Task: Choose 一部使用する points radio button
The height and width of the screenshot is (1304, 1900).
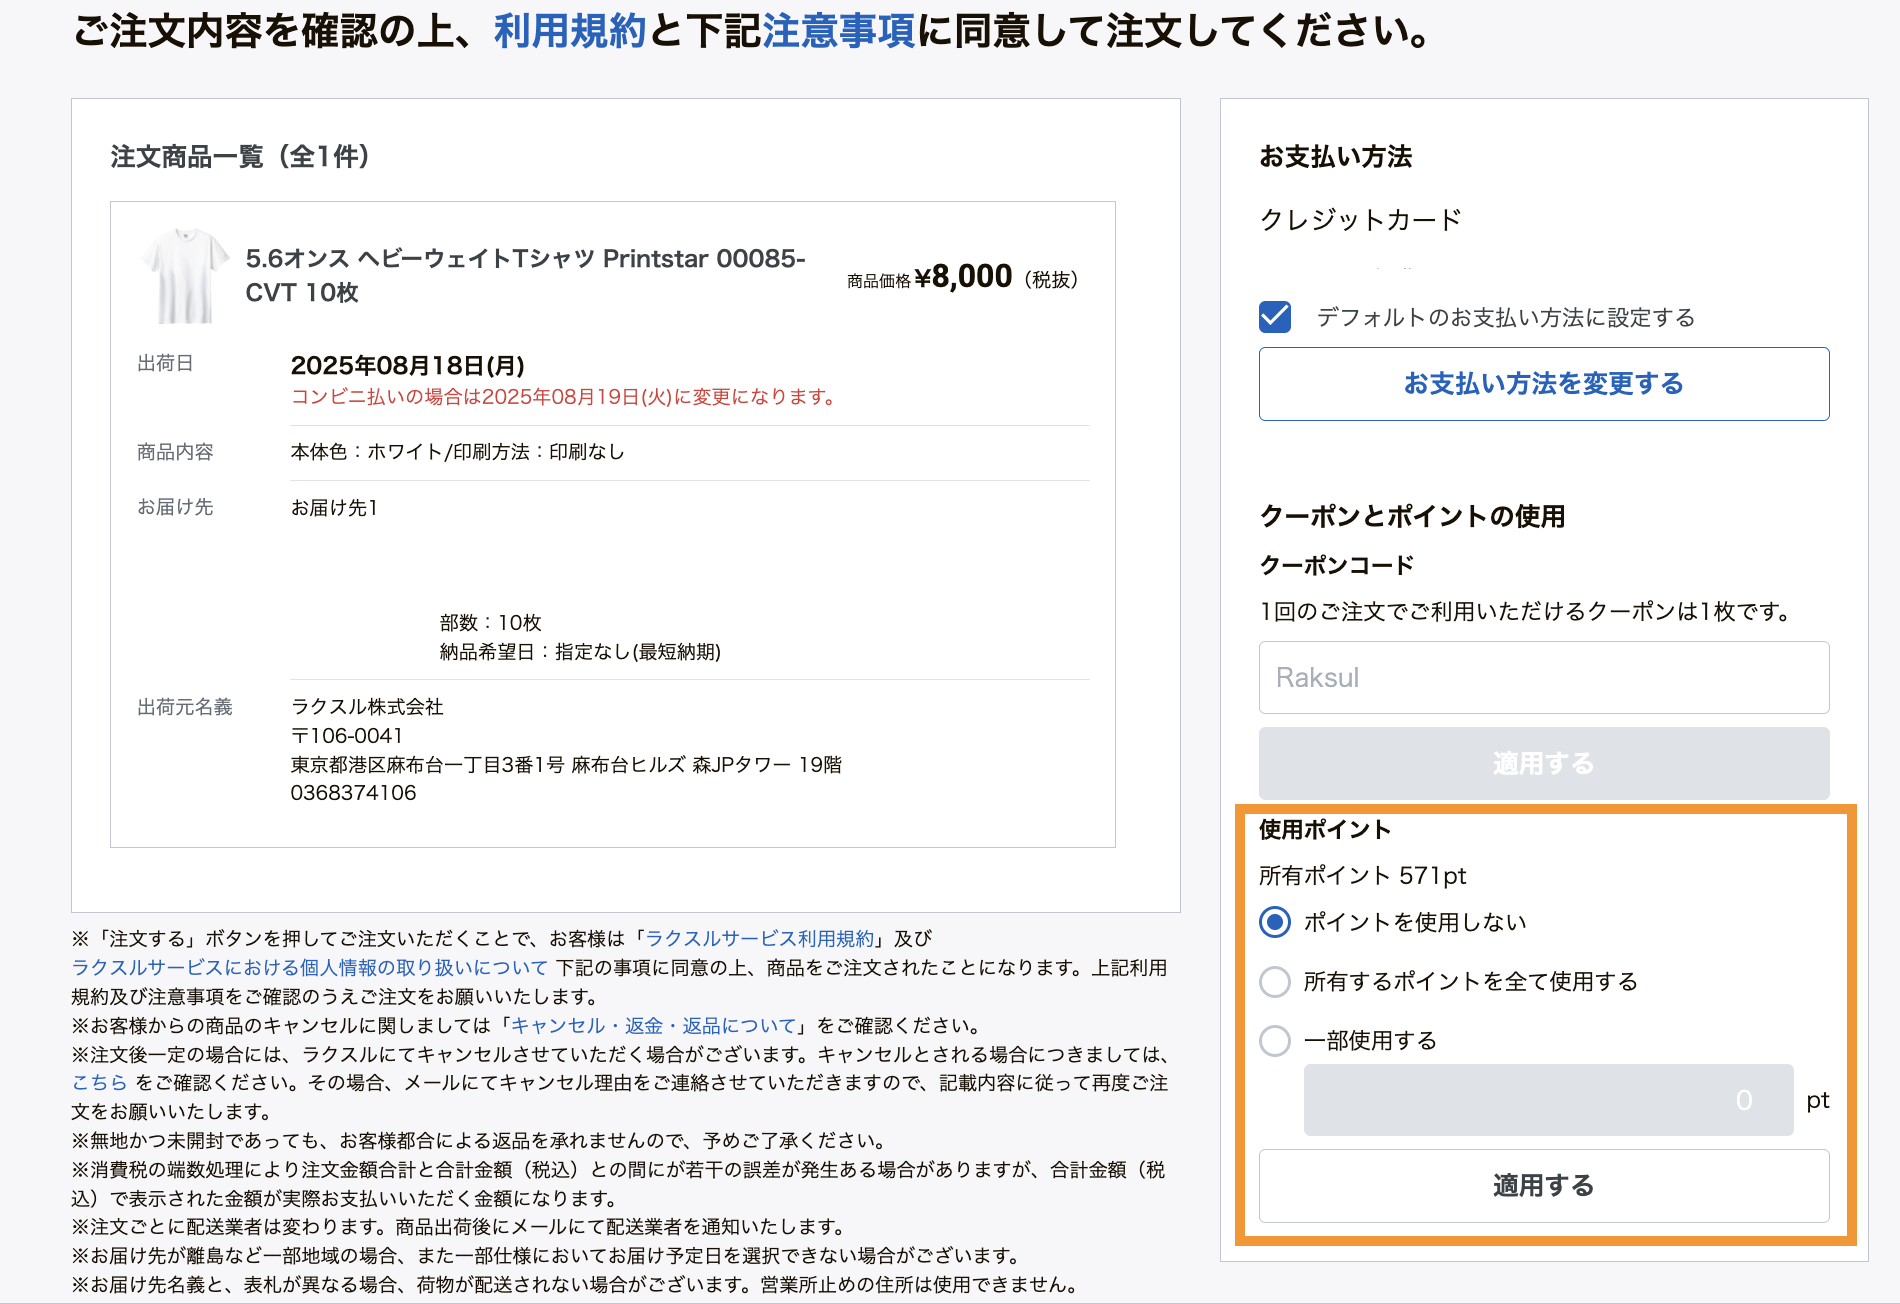Action: pyautogui.click(x=1275, y=1041)
